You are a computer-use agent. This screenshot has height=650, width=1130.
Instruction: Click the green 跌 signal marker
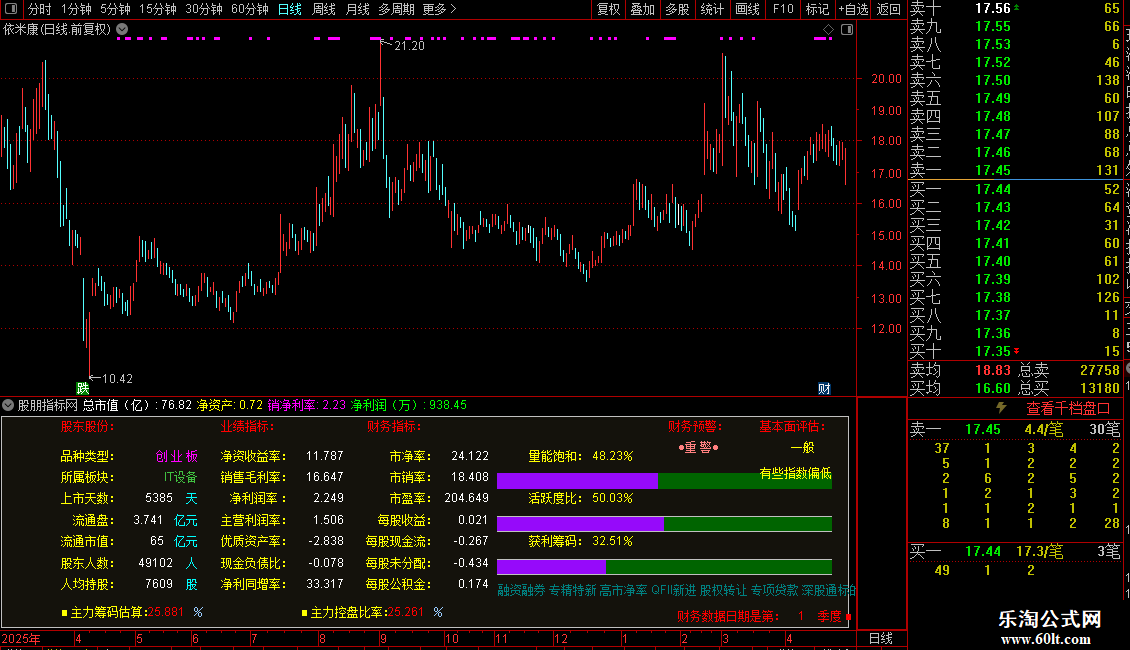[x=83, y=388]
